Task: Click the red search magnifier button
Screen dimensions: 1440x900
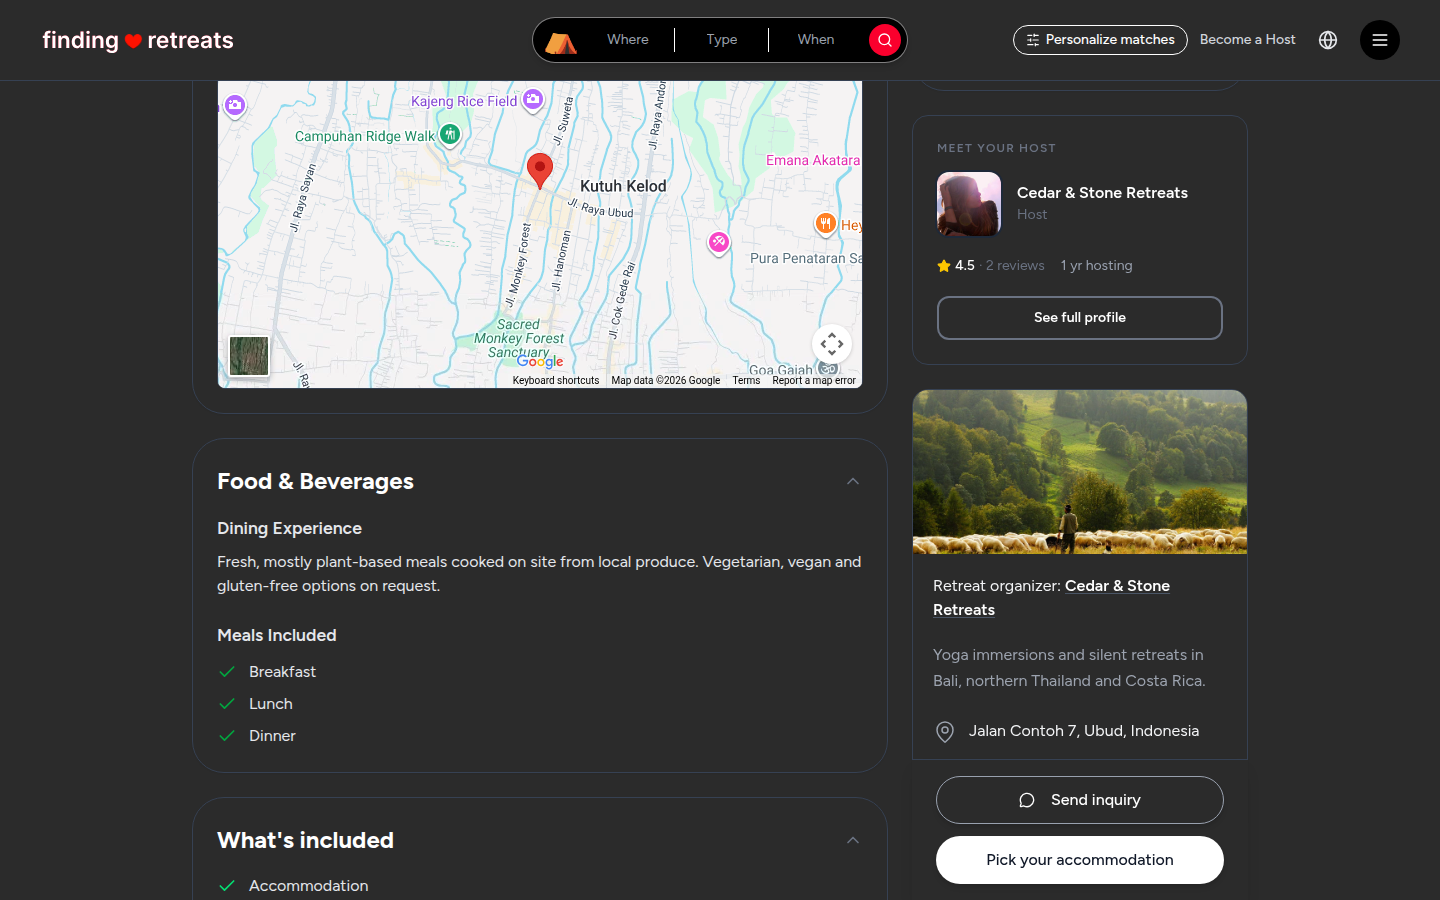Action: (884, 40)
